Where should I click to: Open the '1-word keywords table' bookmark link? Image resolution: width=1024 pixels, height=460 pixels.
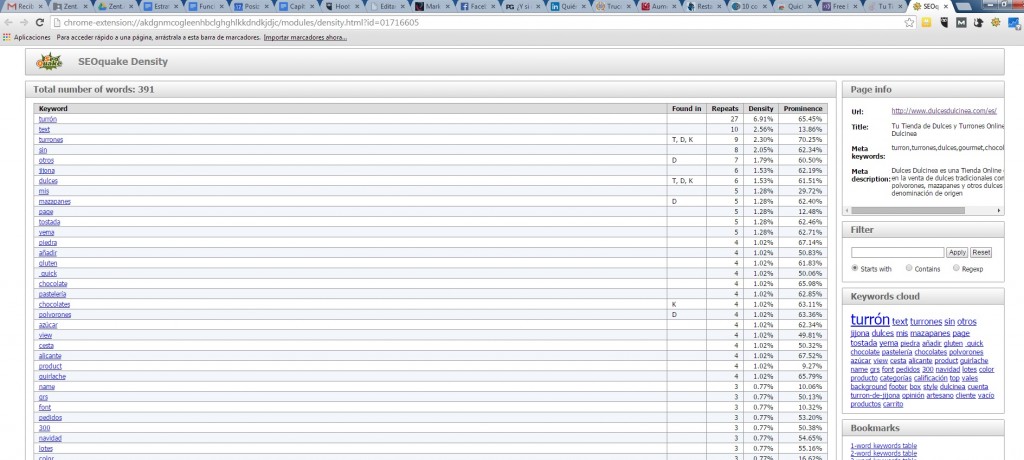tap(884, 446)
